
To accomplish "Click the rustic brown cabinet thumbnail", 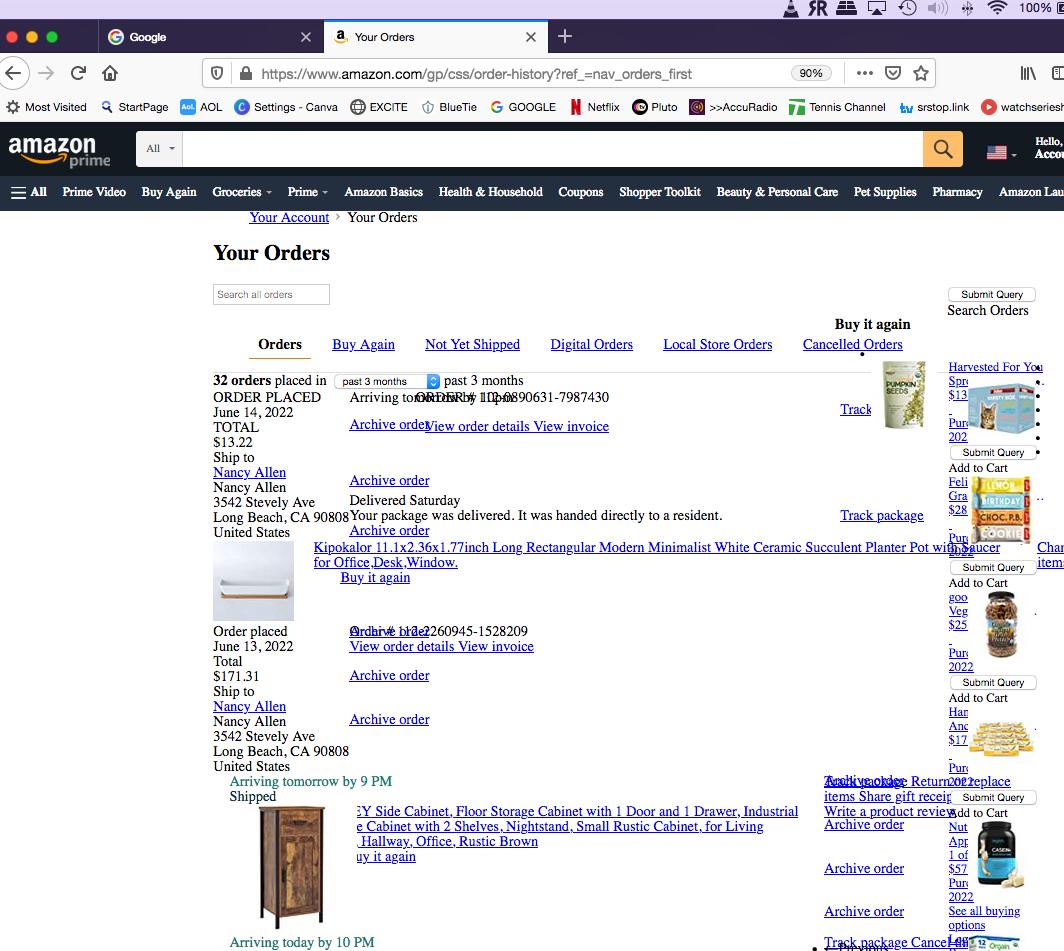I will (x=292, y=867).
